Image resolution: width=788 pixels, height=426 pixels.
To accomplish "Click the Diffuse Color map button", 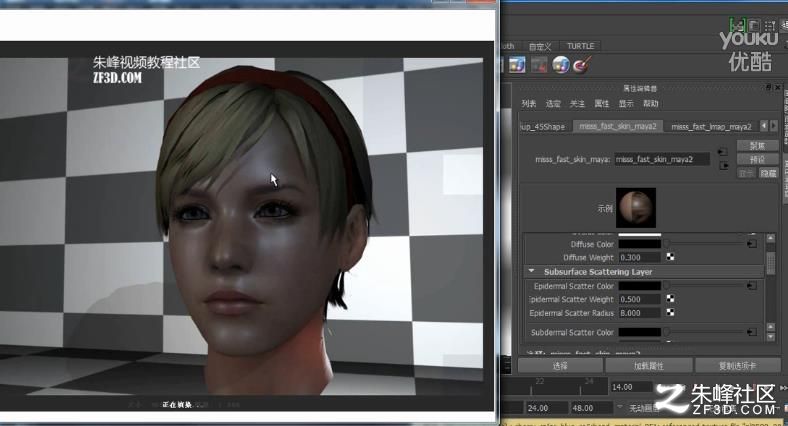I will coord(752,244).
